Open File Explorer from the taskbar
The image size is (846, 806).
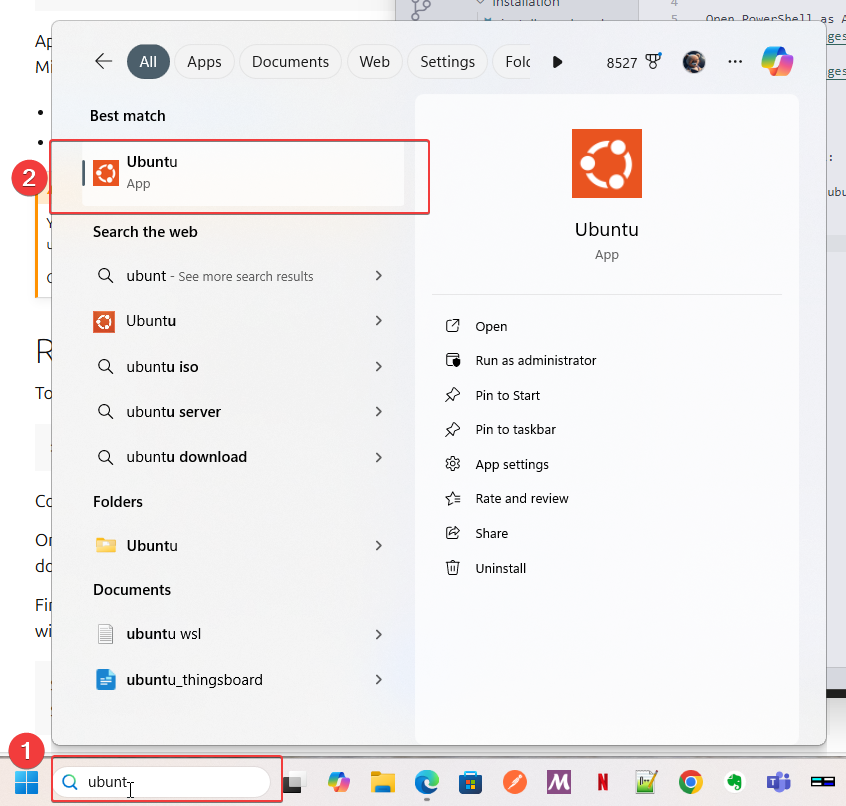[x=383, y=782]
